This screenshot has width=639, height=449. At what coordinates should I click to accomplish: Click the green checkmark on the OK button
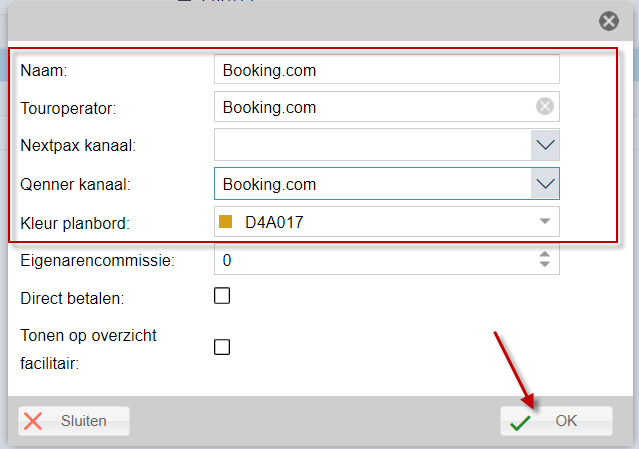pos(520,422)
